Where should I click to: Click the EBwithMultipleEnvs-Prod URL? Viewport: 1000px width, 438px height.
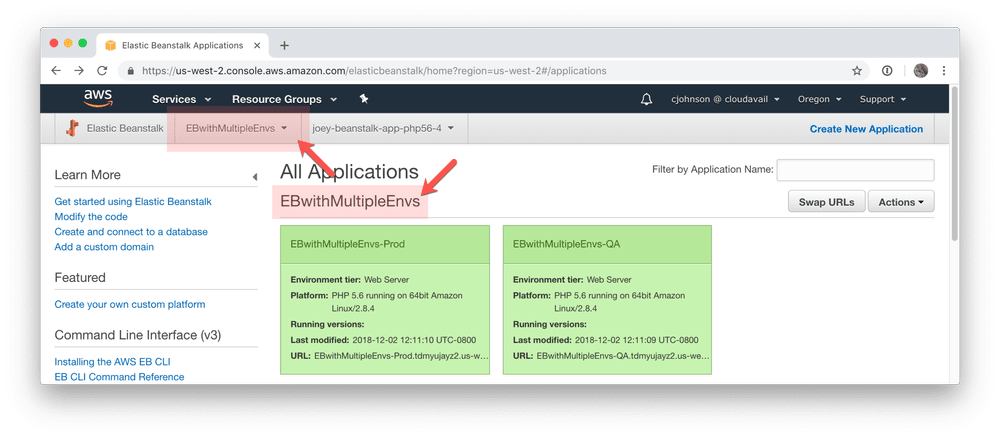pyautogui.click(x=401, y=355)
